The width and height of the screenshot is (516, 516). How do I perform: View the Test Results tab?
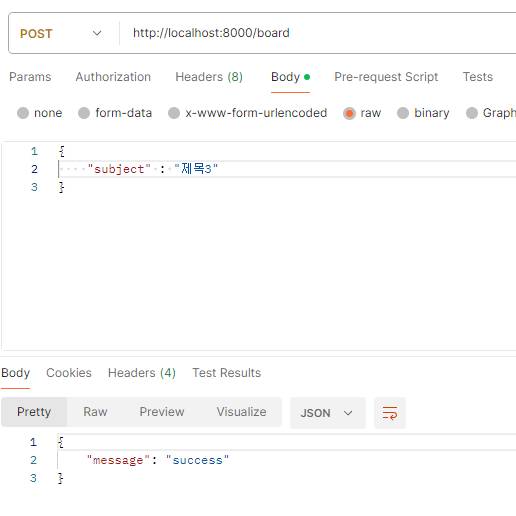pos(226,373)
